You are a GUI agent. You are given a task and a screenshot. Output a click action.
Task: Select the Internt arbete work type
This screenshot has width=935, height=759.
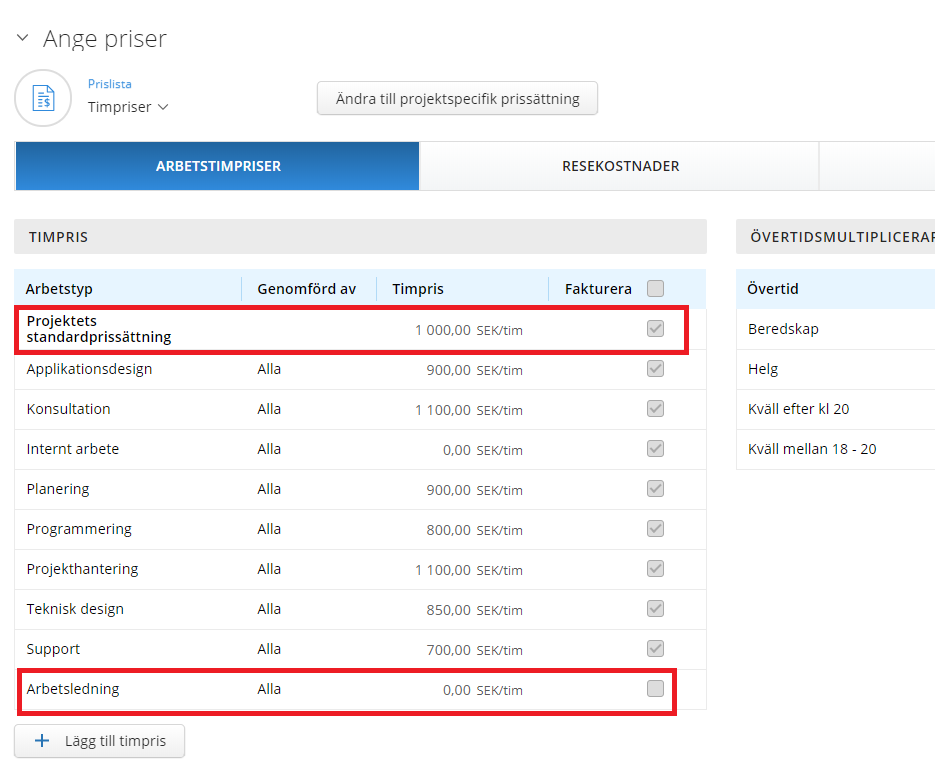(x=73, y=448)
